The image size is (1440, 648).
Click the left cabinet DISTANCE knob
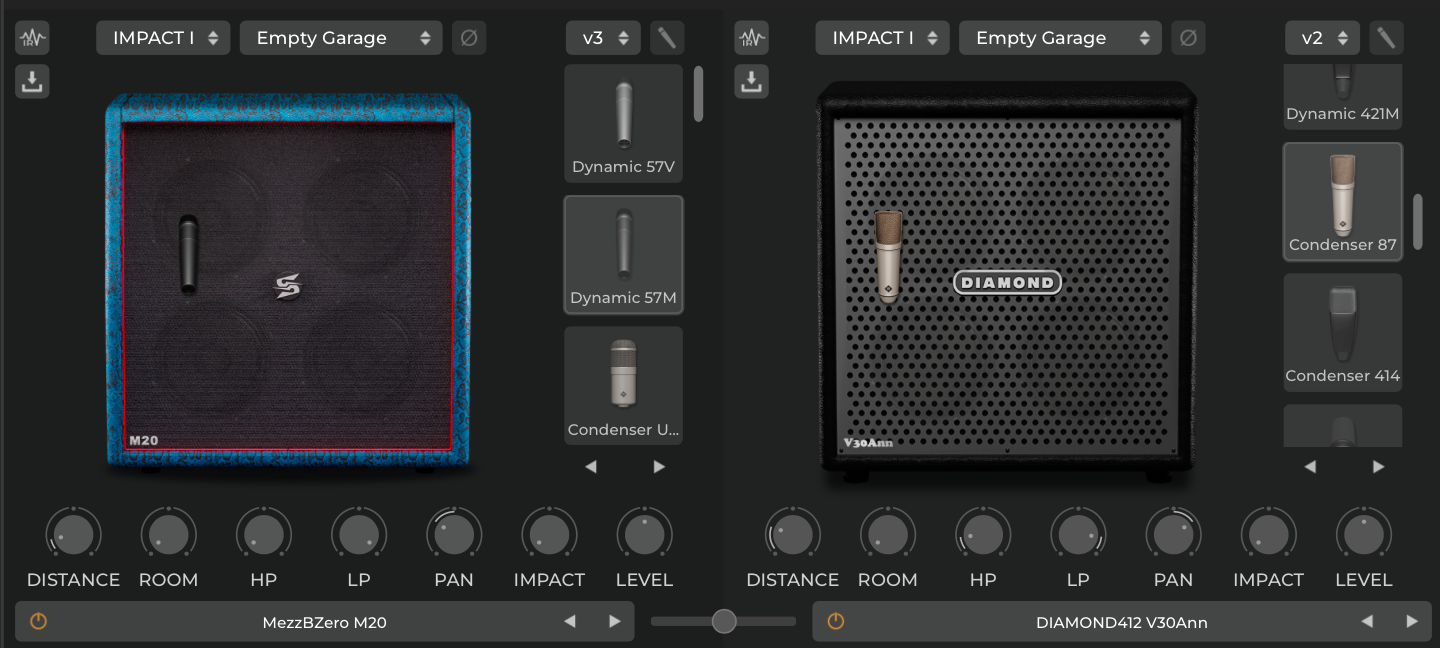point(73,534)
